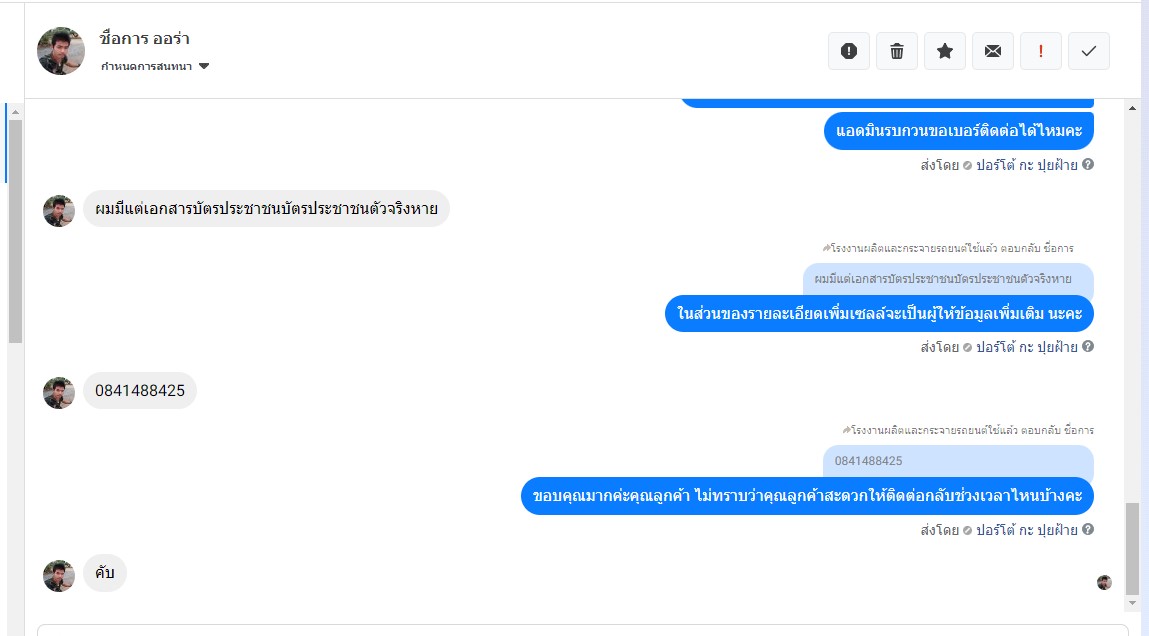The image size is (1149, 636).
Task: Click scrollbar down arrow on right side
Action: tap(1132, 603)
